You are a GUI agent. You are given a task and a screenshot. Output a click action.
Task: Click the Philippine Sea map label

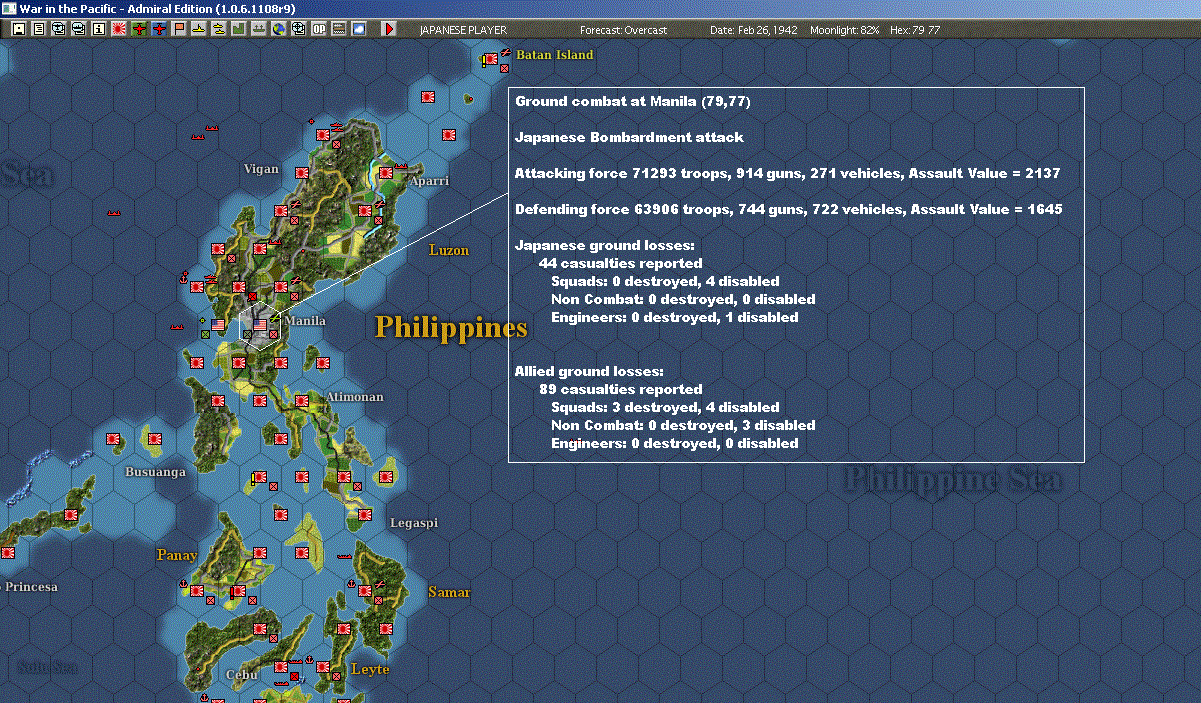coord(954,480)
